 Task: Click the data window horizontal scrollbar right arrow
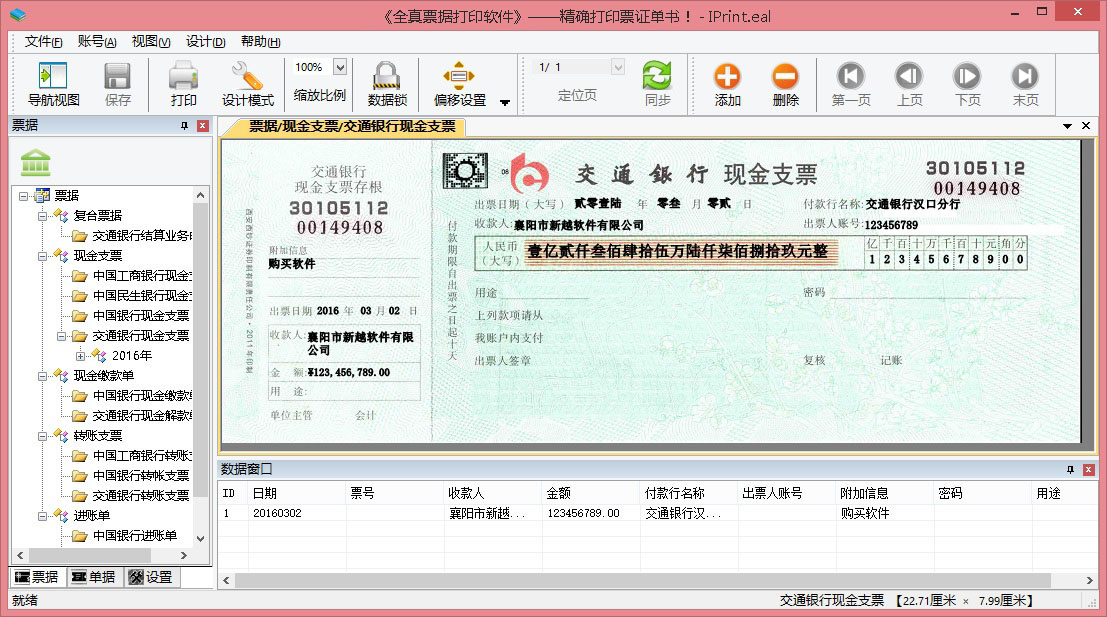[x=1089, y=580]
